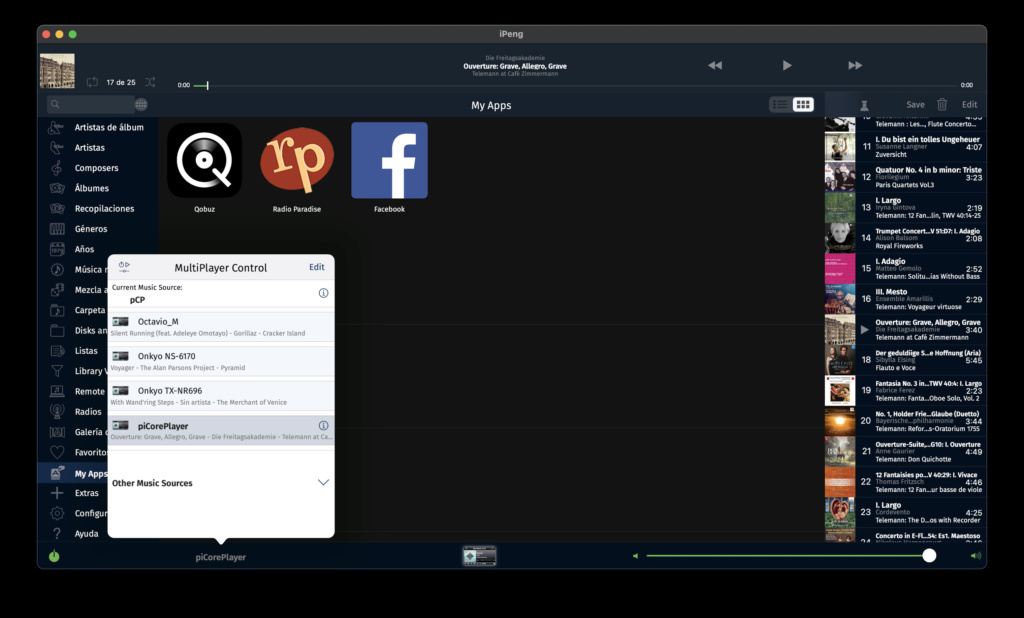The height and width of the screenshot is (618, 1024).
Task: Open the Facebook app
Action: 389,161
